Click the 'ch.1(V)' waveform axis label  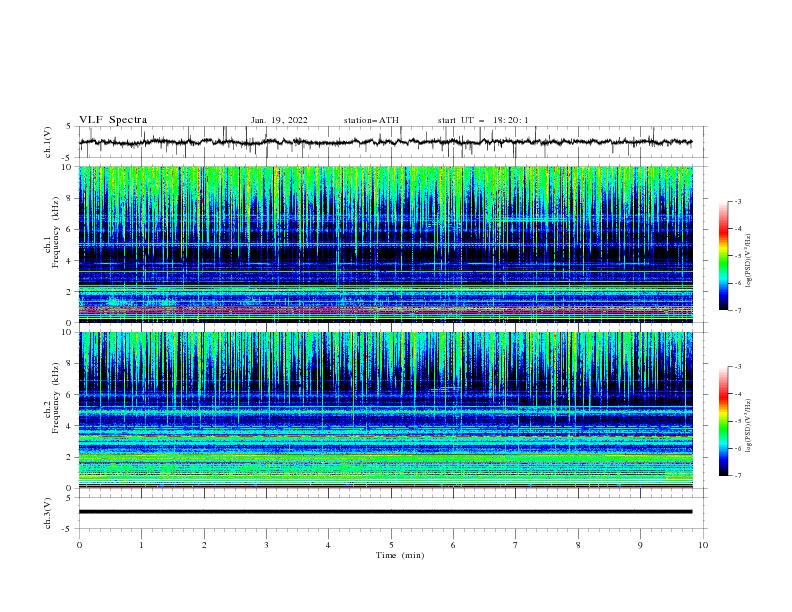pos(48,142)
